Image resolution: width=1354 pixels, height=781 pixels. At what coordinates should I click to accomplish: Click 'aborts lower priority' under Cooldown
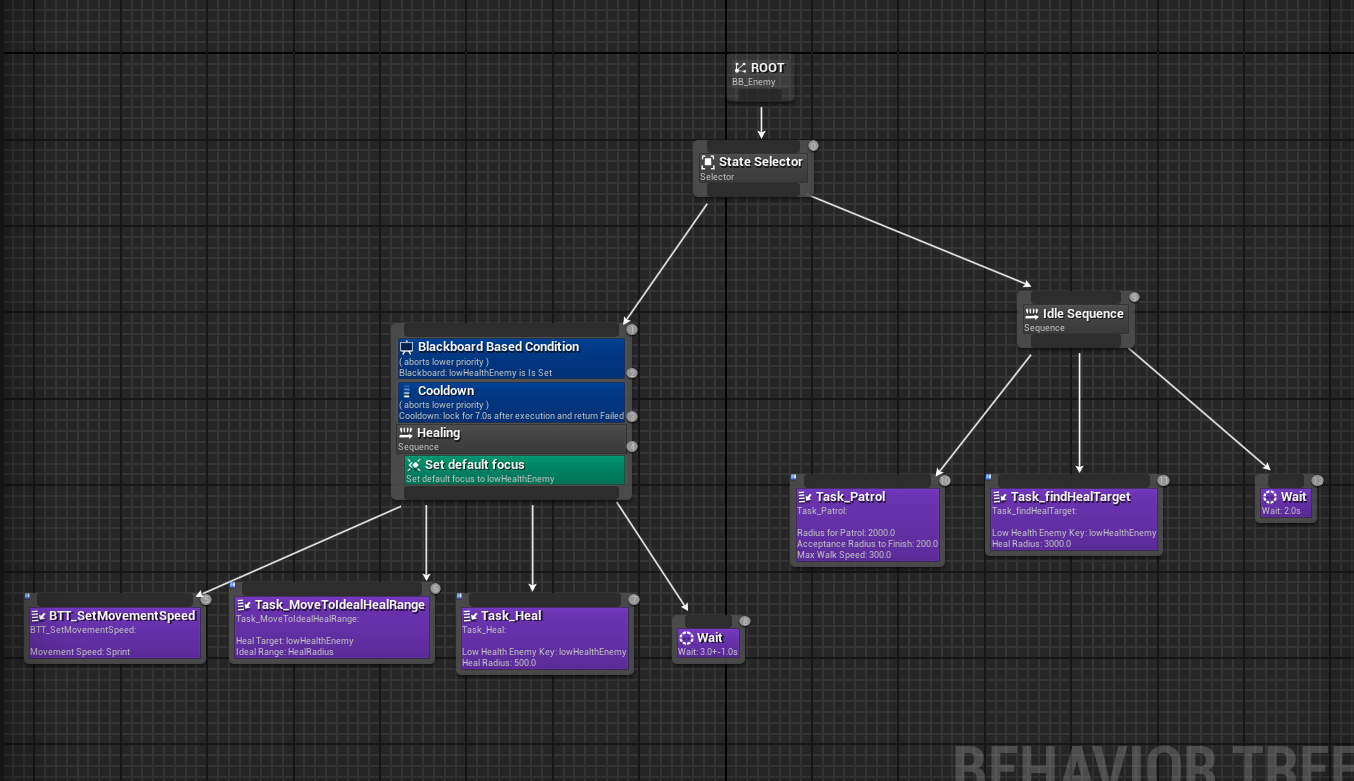pyautogui.click(x=444, y=405)
